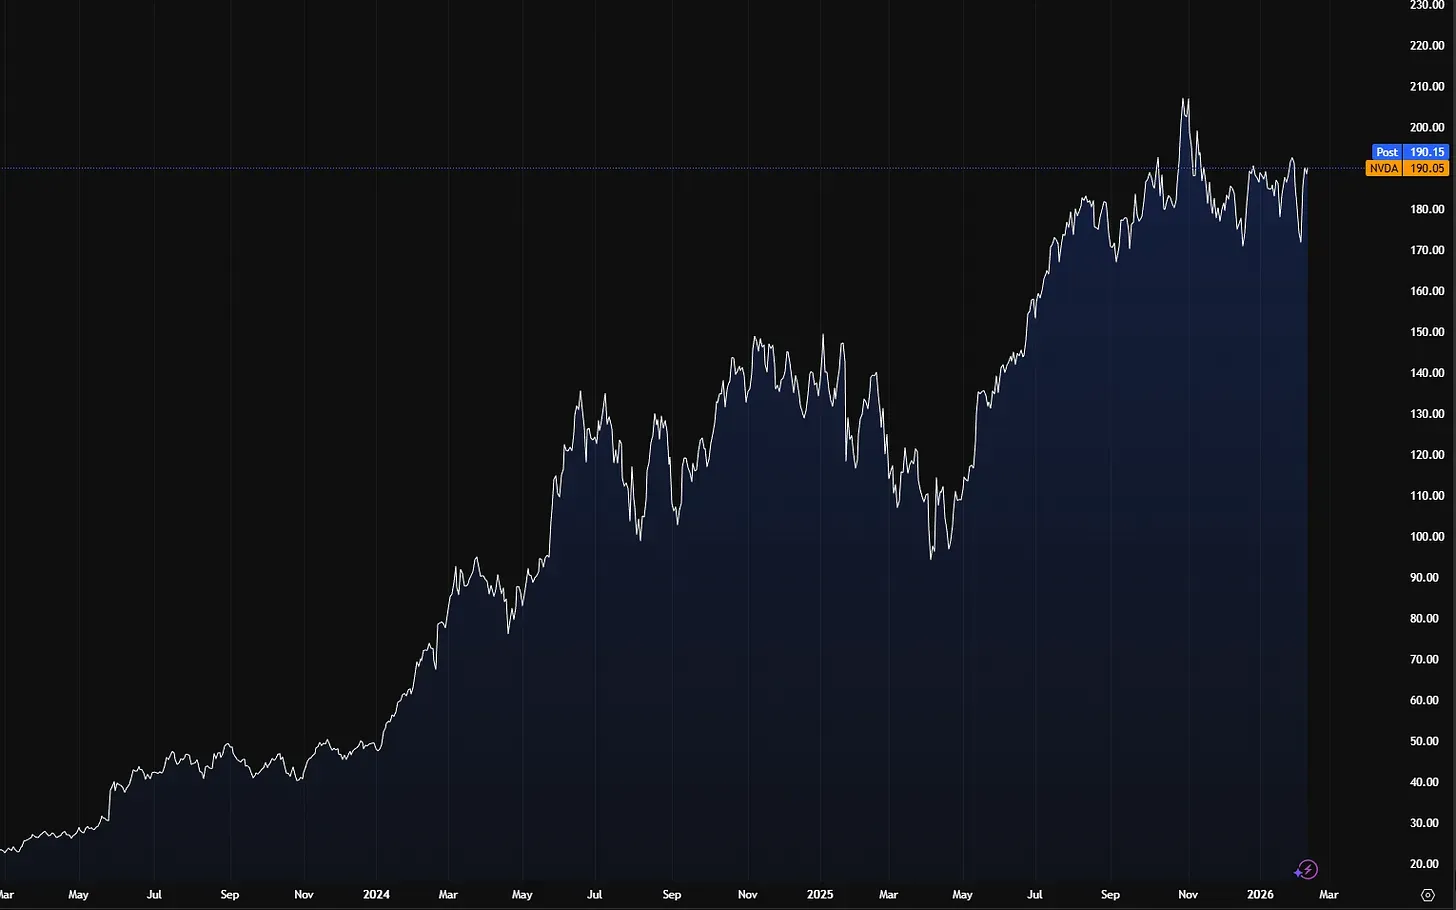
Task: Click the rightmost Mar label on time axis
Action: (1329, 895)
